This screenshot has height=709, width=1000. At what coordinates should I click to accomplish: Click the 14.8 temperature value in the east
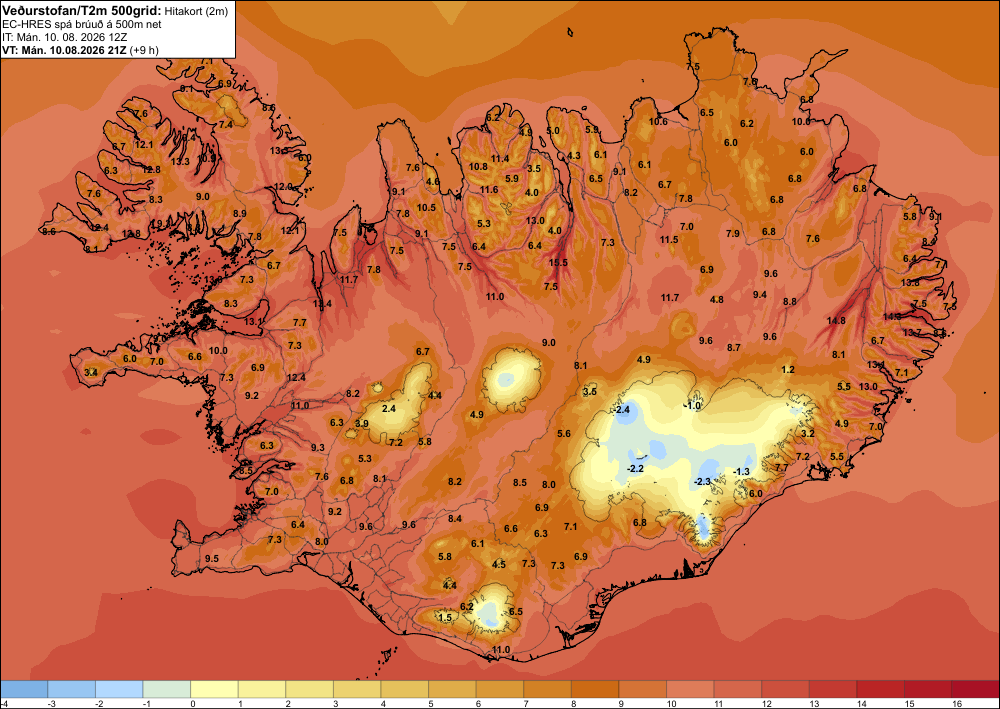point(835,321)
